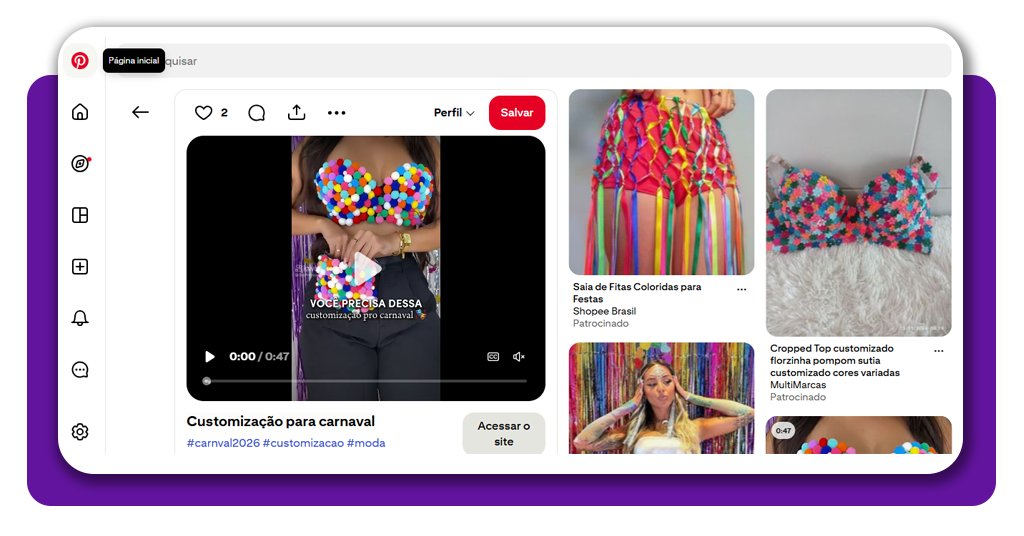Click Cropped Top customizado title text
The image size is (1024, 536).
[x=835, y=360]
